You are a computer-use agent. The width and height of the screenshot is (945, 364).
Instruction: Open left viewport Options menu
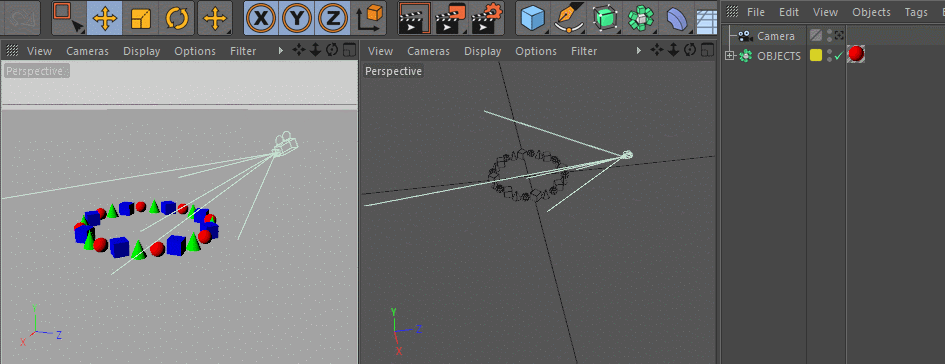tap(195, 51)
